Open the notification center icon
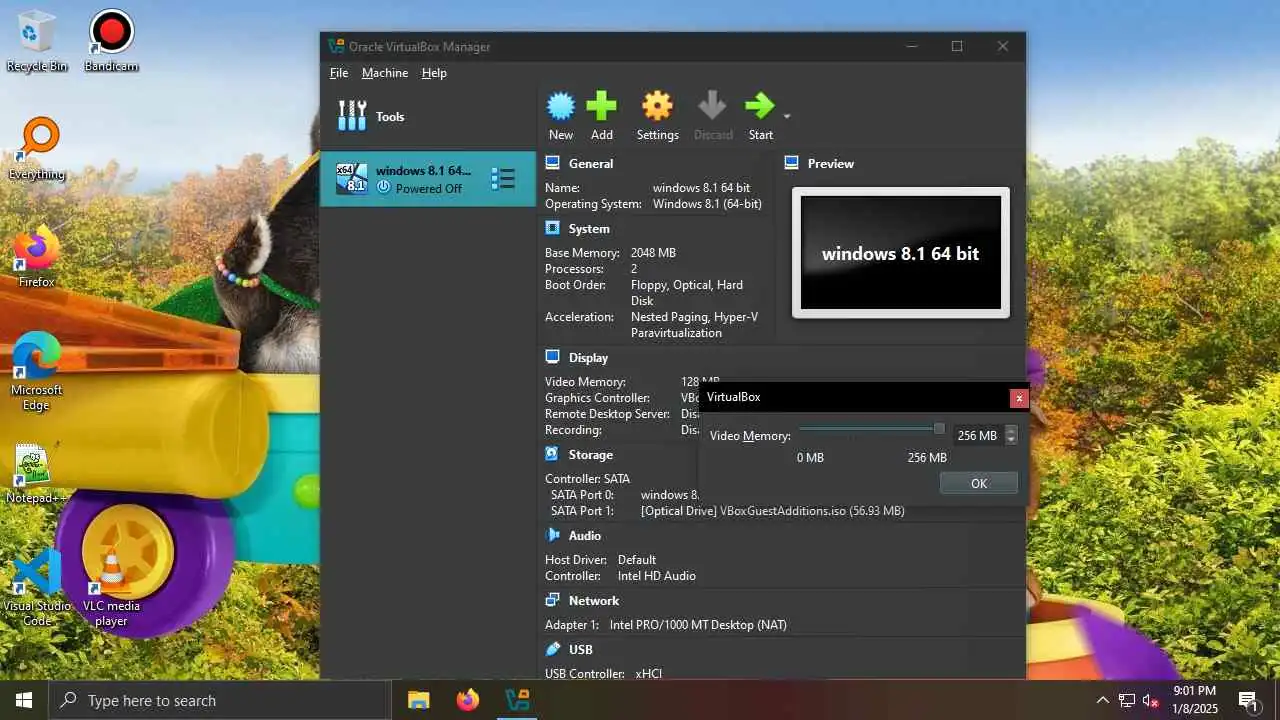This screenshot has width=1280, height=720. click(x=1248, y=700)
